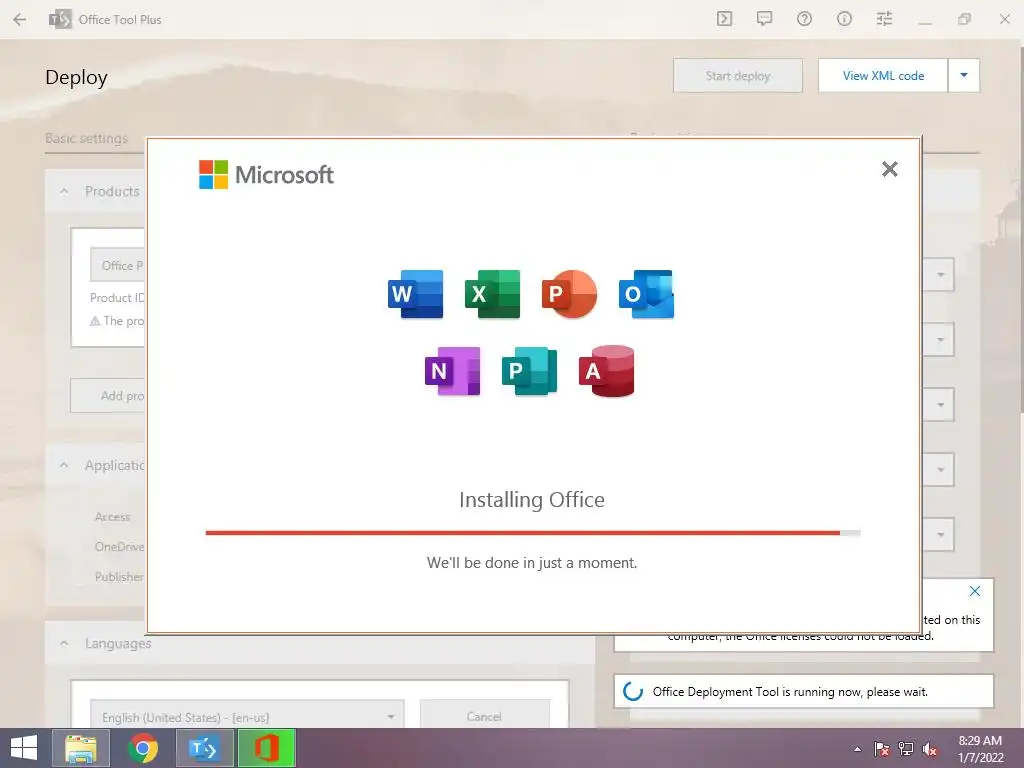Screen dimensions: 1024x768
Task: Collapse the Applications section
Action: coord(64,465)
